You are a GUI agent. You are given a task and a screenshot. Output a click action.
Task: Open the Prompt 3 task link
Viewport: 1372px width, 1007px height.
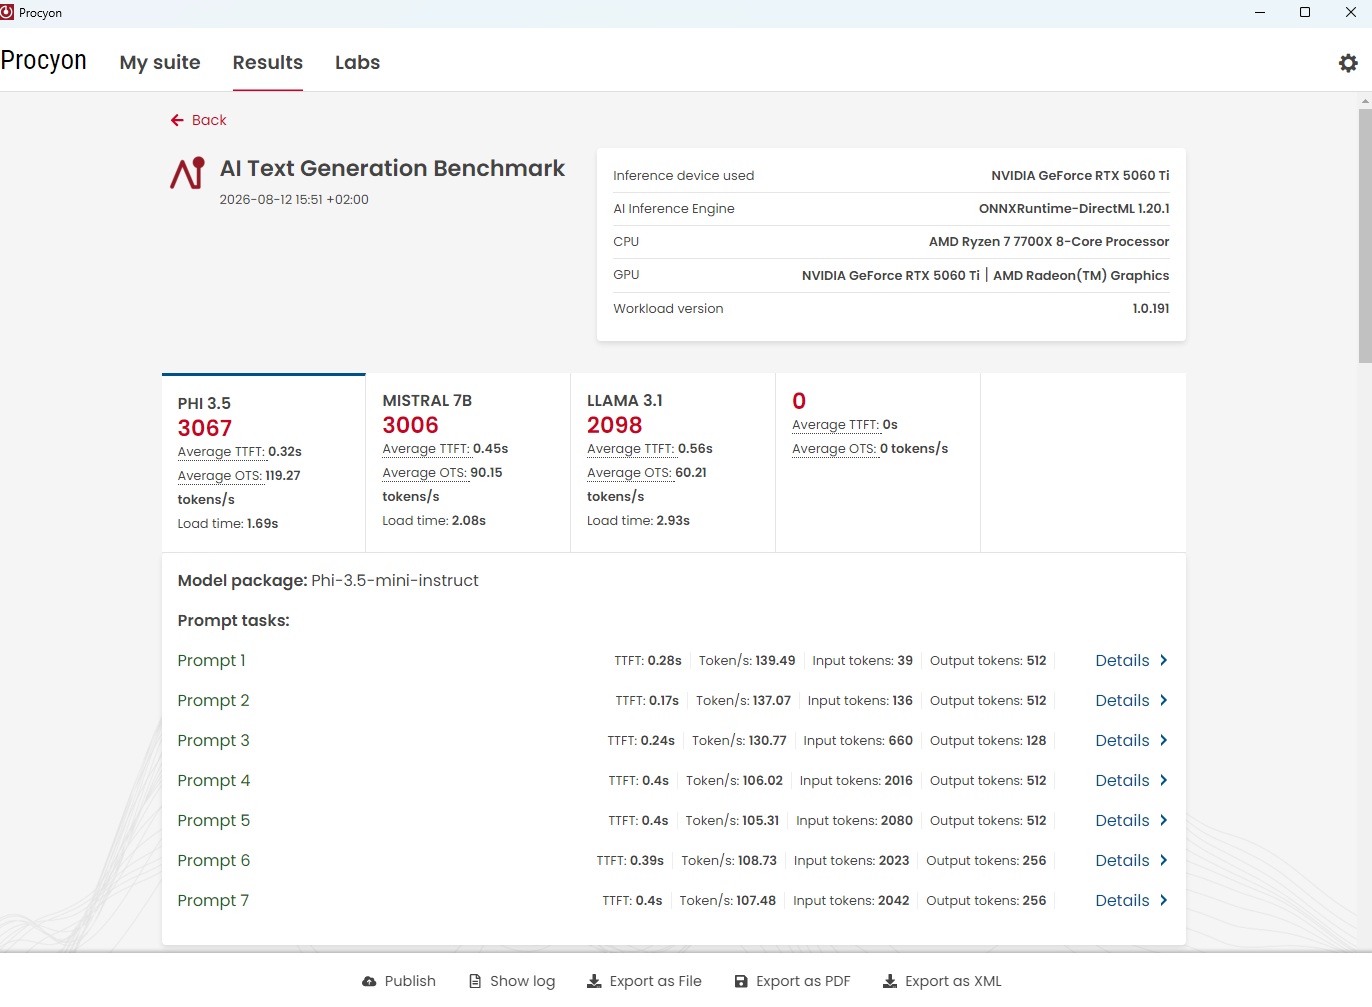(214, 741)
